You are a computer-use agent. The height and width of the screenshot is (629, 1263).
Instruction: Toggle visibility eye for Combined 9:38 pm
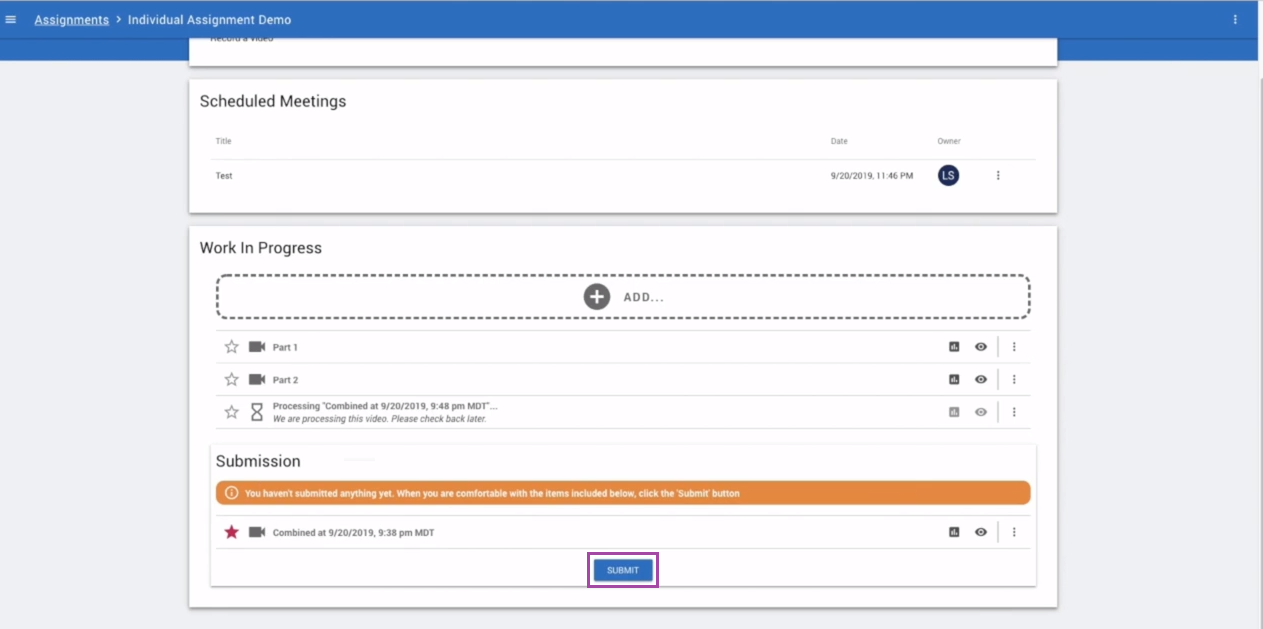pos(981,532)
